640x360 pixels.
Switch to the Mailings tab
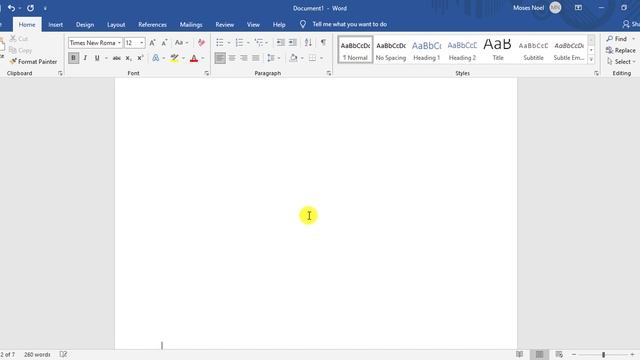[x=191, y=24]
